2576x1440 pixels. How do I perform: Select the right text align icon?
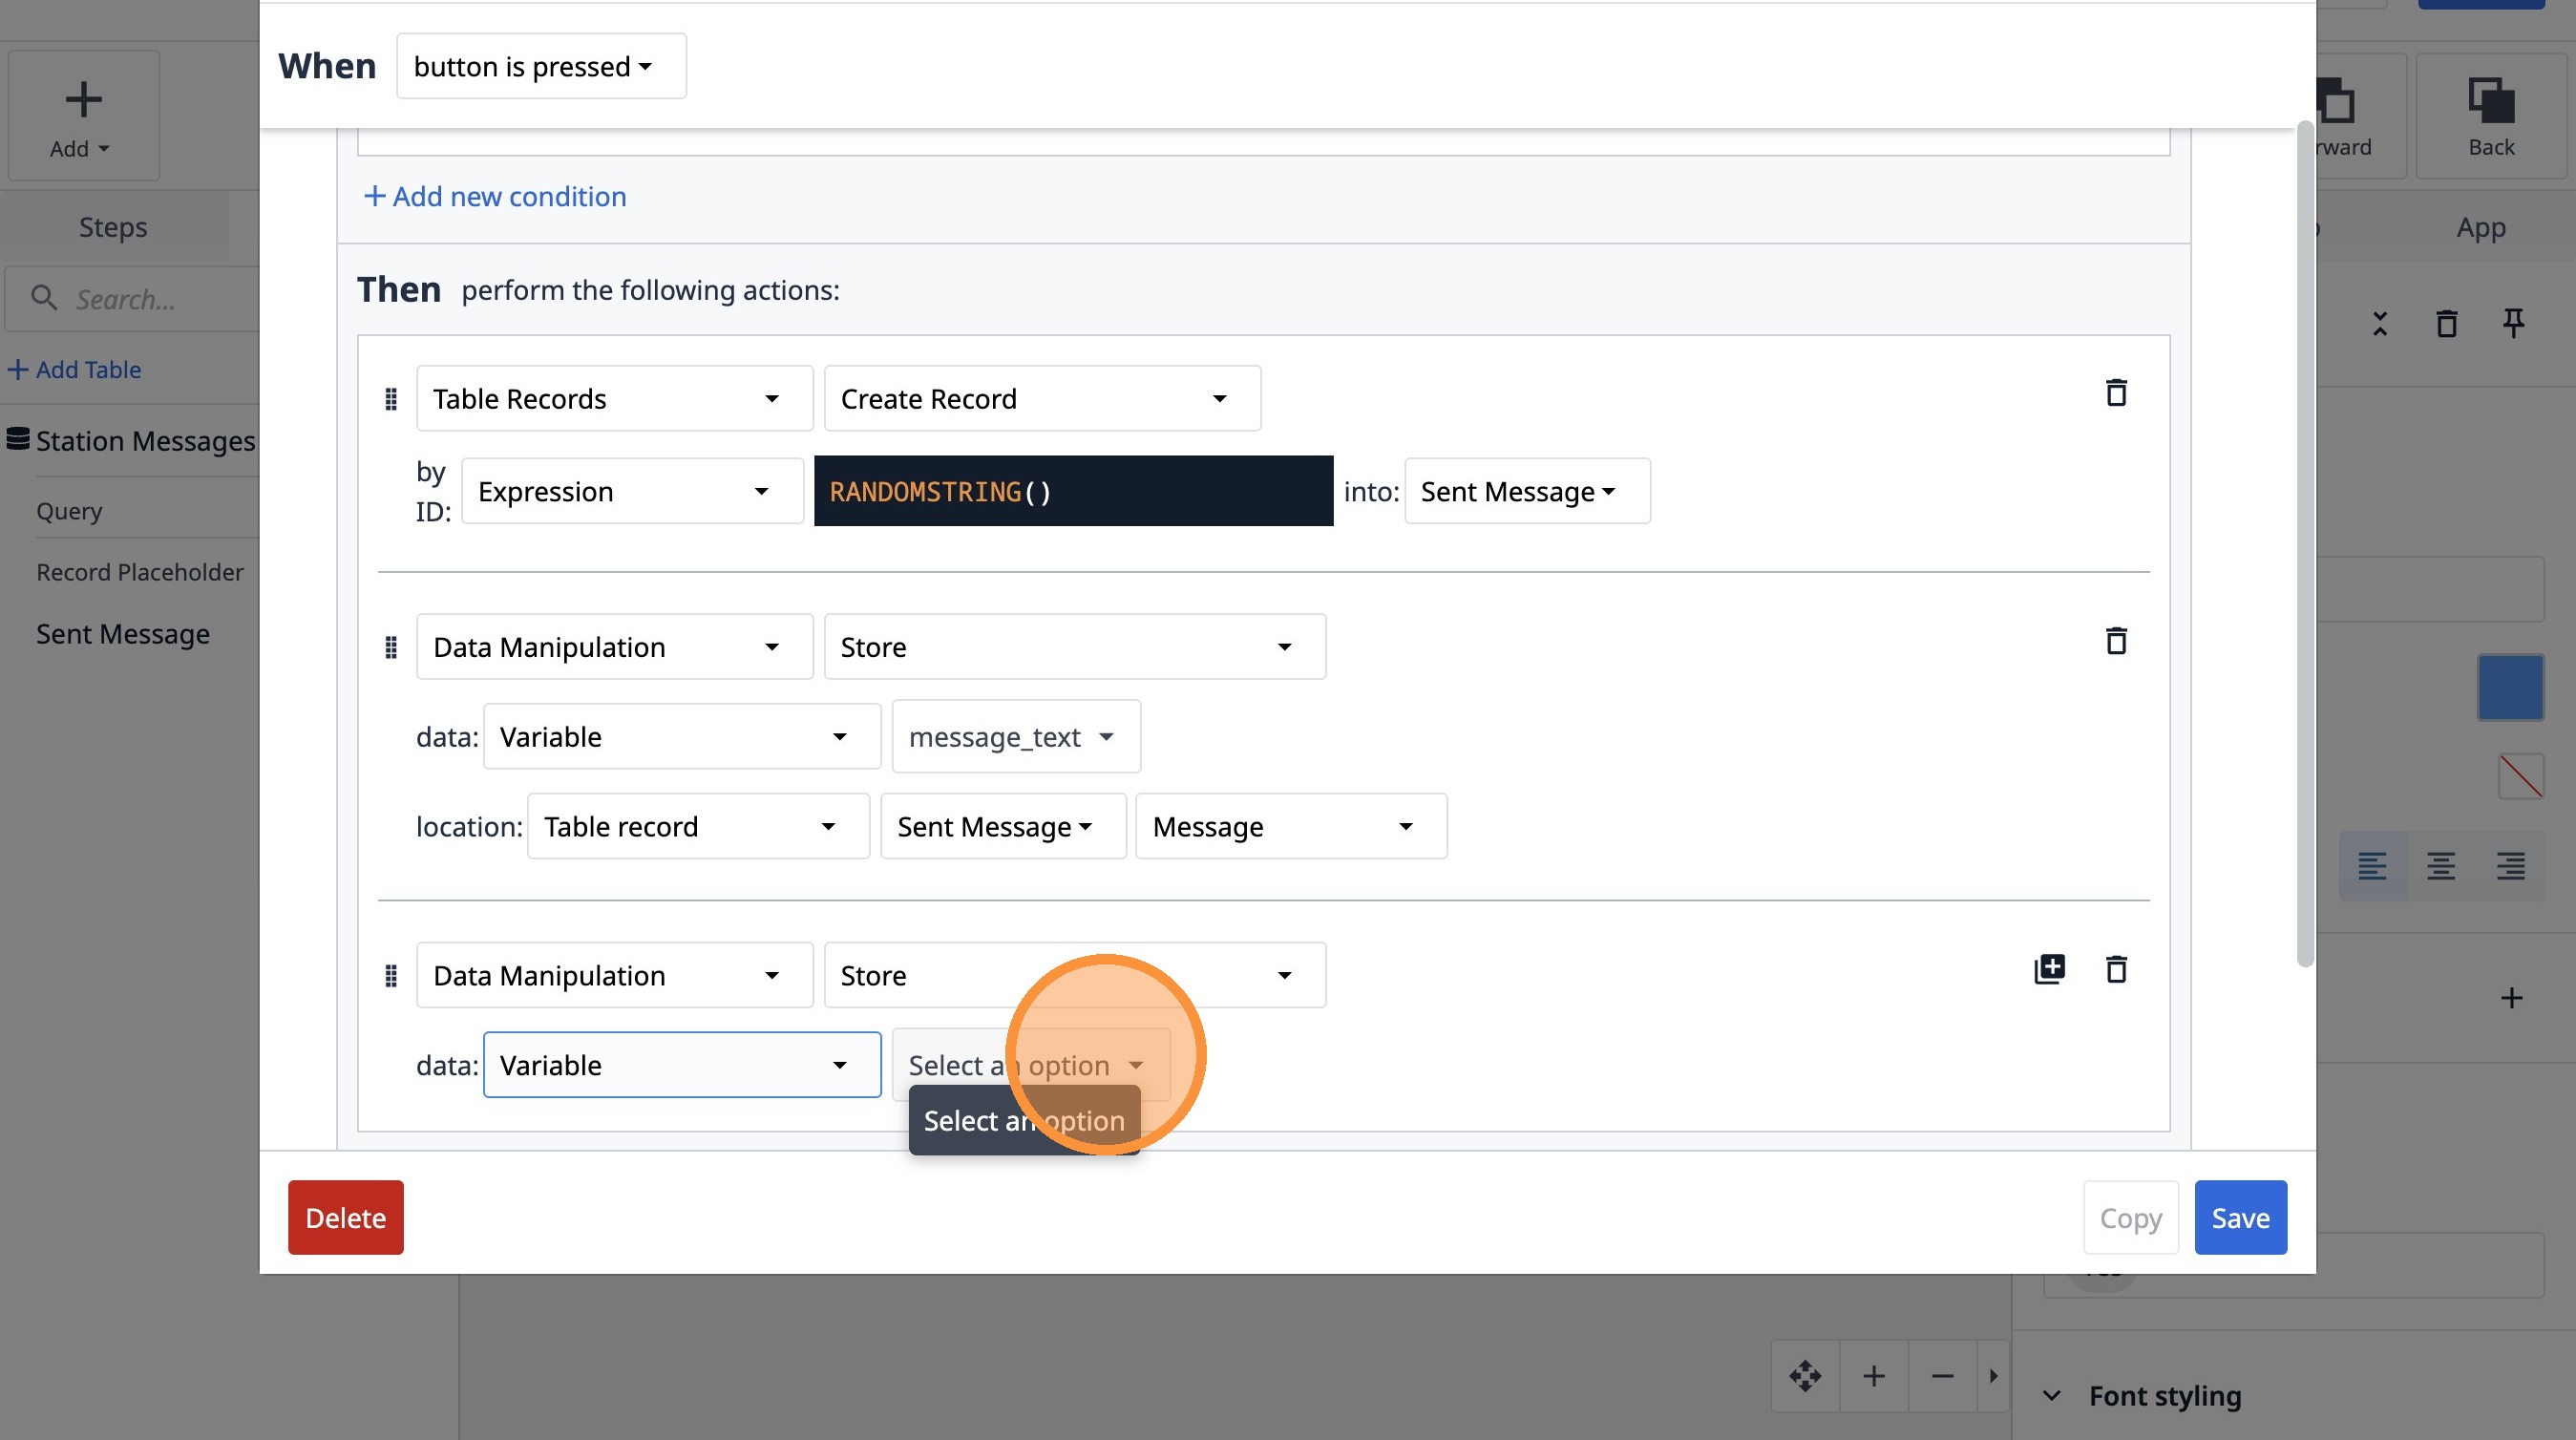(2510, 866)
